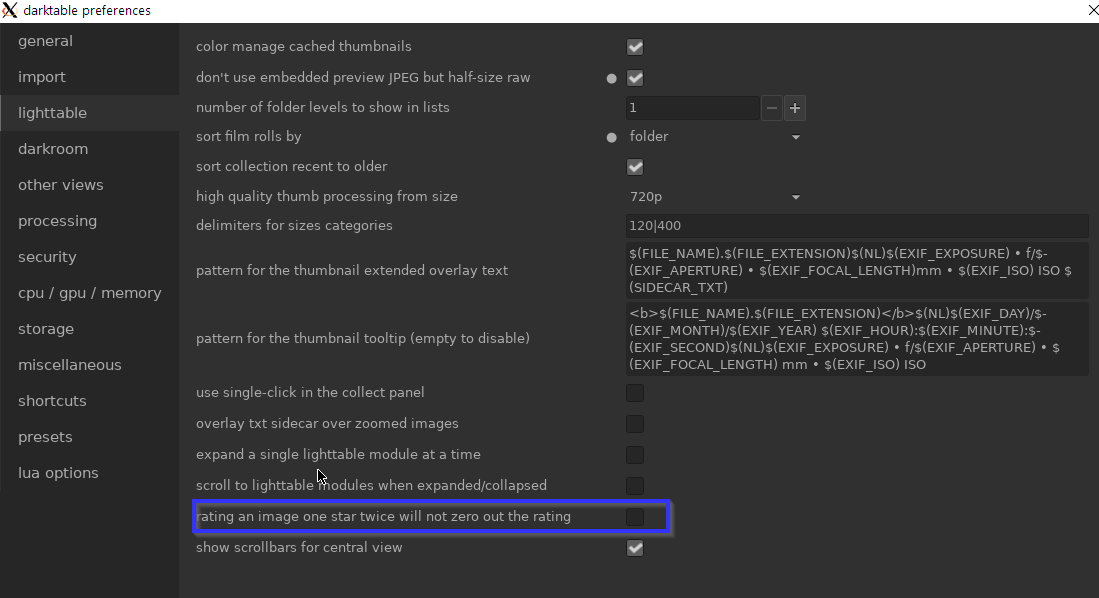Toggle sort collection recent to older
This screenshot has width=1099, height=598.
[x=634, y=167]
